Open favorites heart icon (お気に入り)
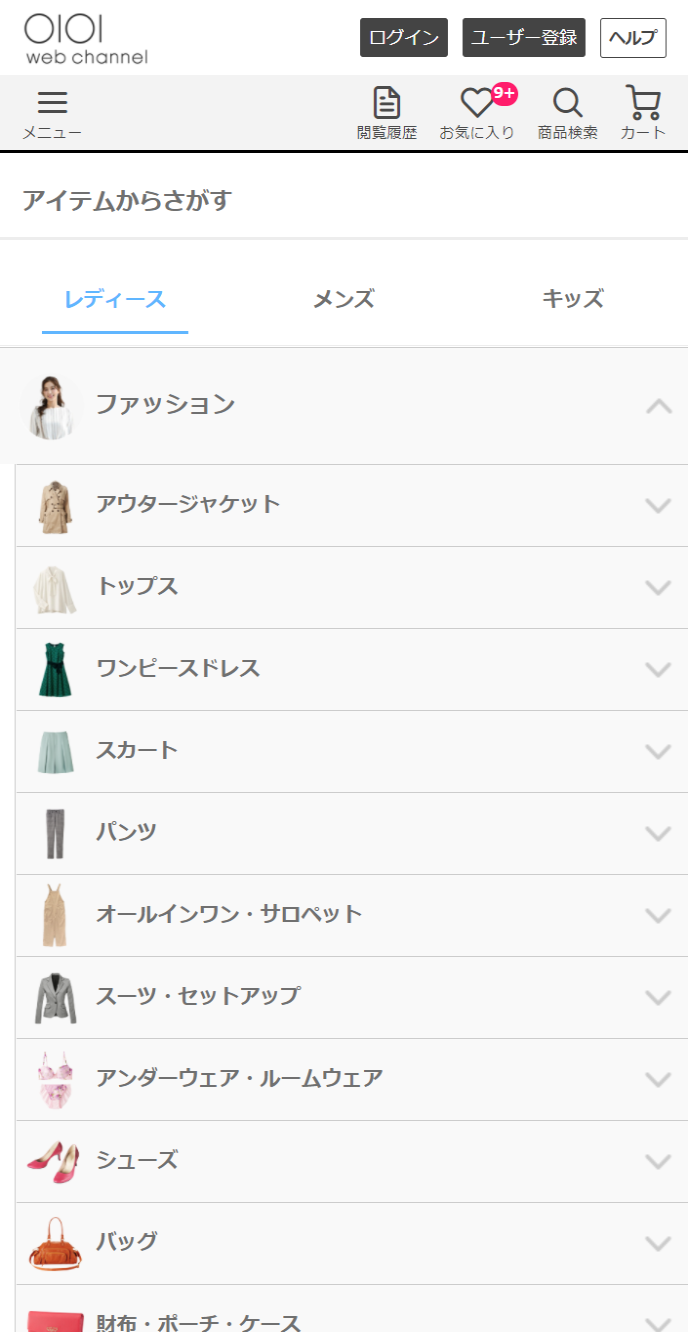 pyautogui.click(x=477, y=103)
